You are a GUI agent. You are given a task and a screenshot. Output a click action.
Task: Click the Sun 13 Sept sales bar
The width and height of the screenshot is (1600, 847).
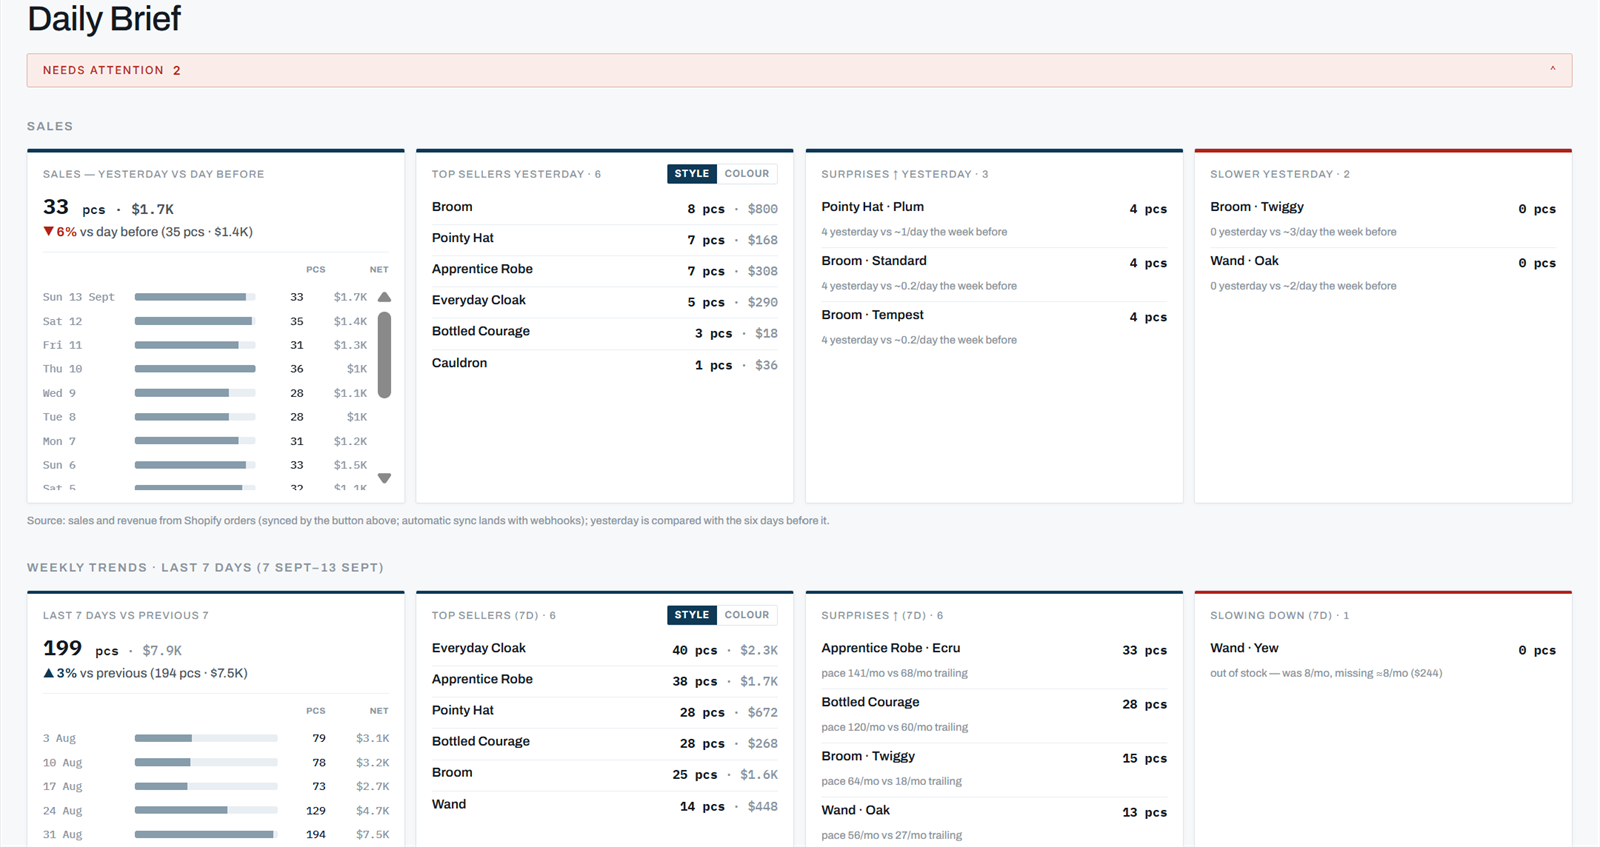(195, 297)
